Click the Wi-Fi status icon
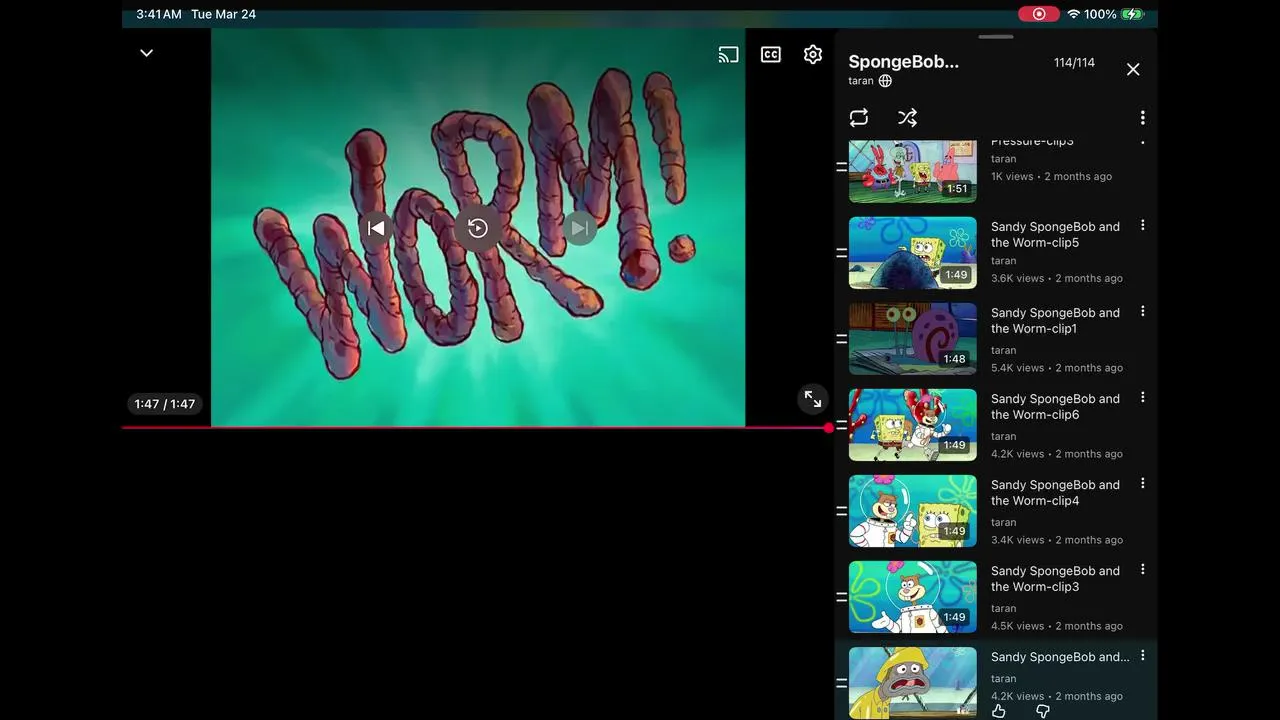Image resolution: width=1280 pixels, height=720 pixels. 1074,14
